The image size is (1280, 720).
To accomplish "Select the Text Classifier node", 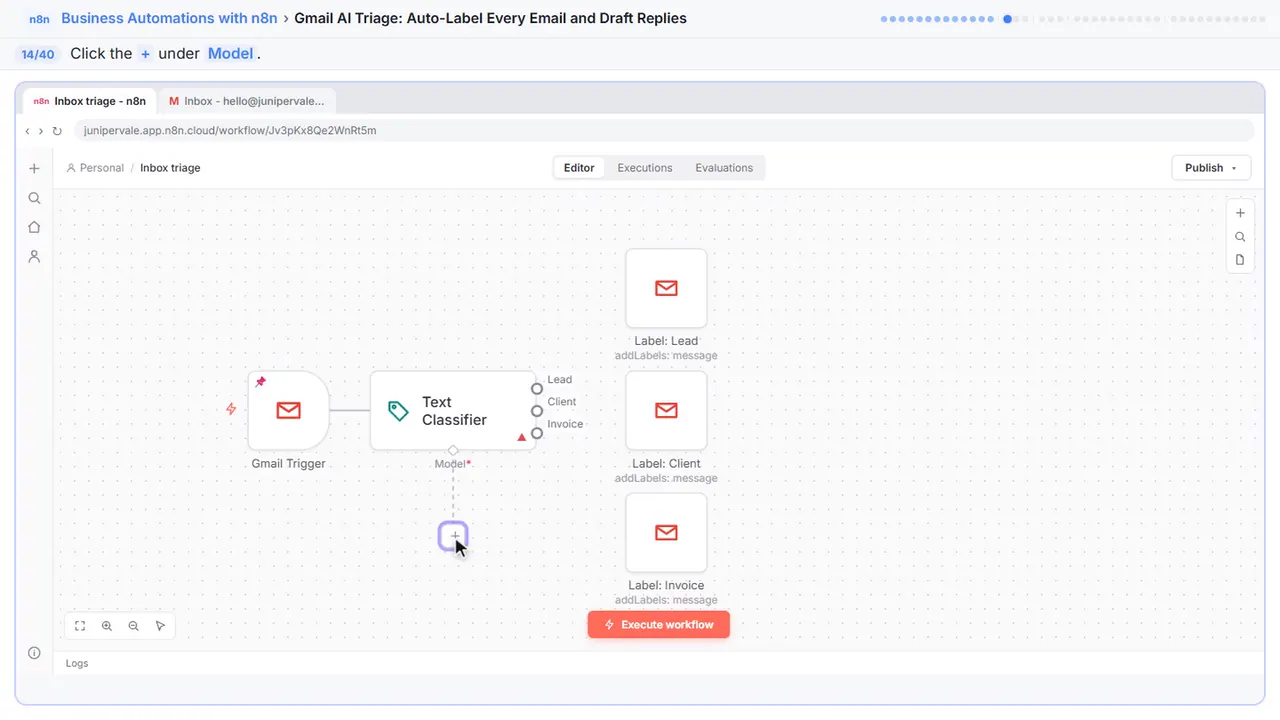I will pyautogui.click(x=453, y=410).
